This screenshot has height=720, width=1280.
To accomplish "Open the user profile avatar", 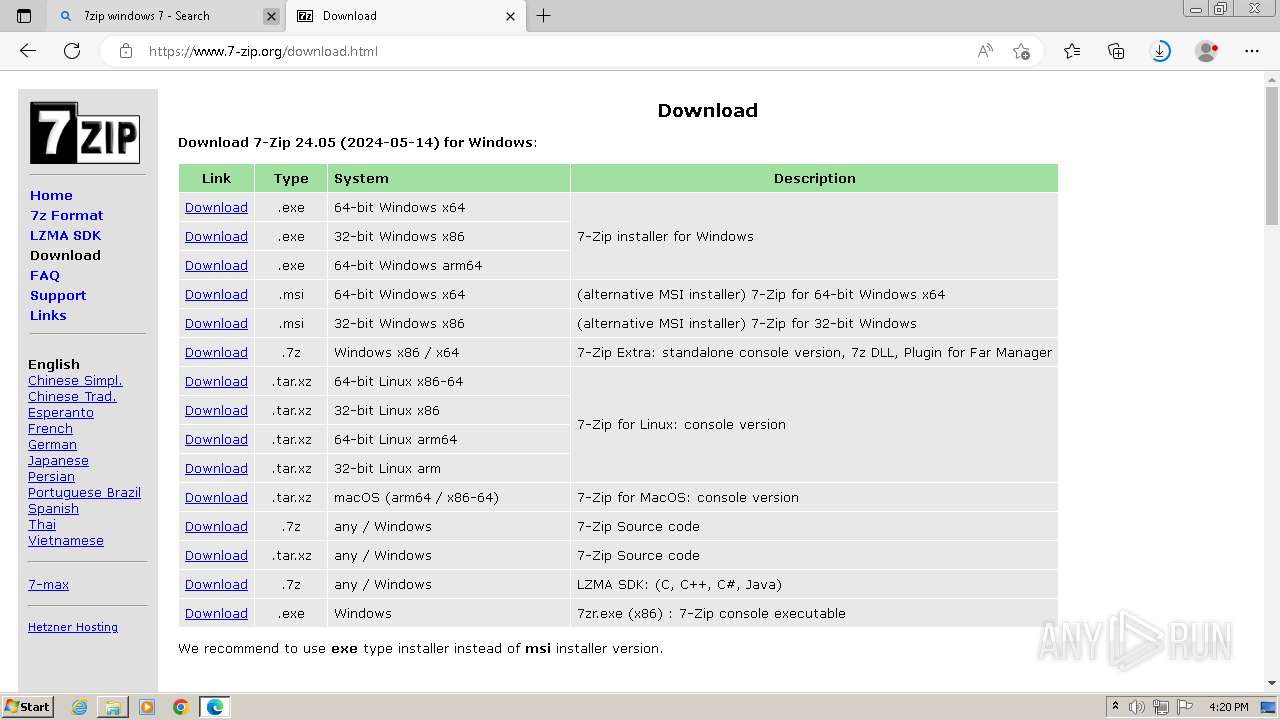I will tap(1207, 51).
